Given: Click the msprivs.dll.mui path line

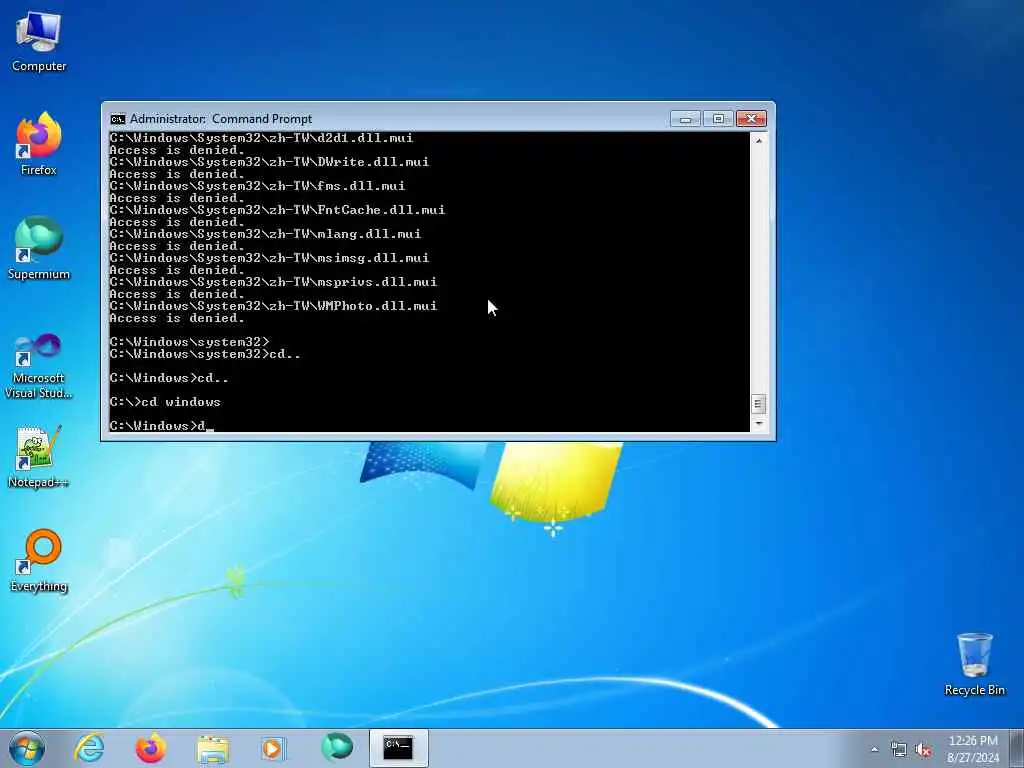Looking at the screenshot, I should pyautogui.click(x=273, y=282).
